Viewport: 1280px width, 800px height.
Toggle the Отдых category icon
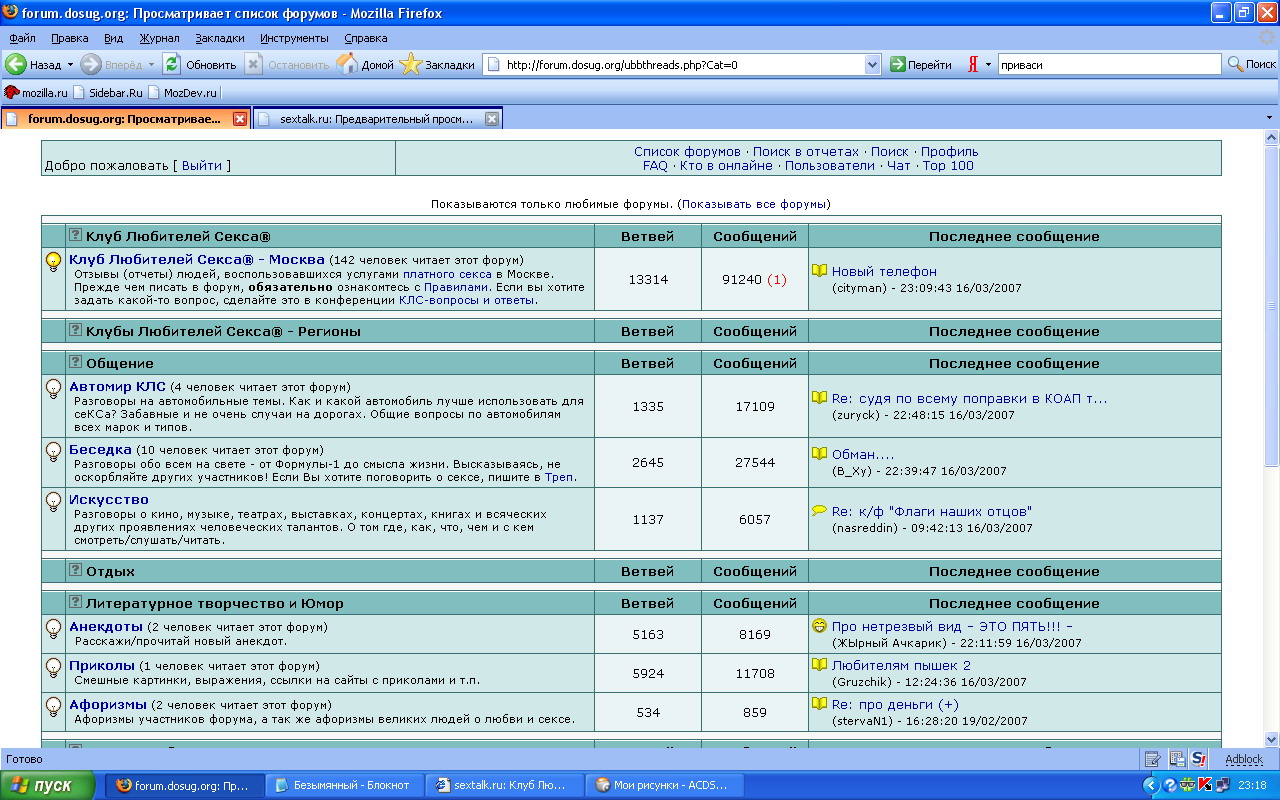(75, 570)
